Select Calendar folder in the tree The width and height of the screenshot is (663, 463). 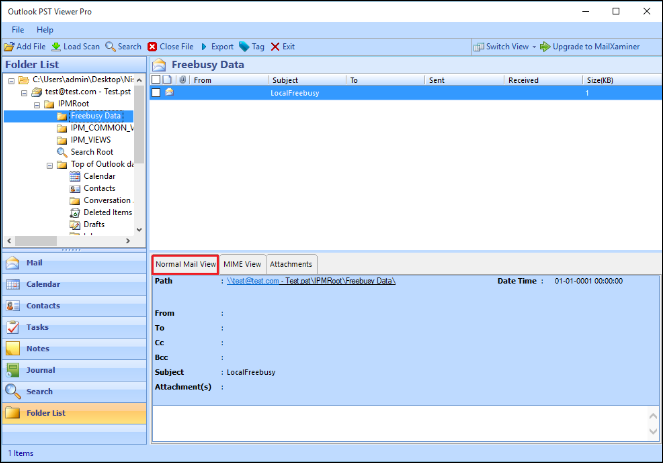tap(99, 176)
